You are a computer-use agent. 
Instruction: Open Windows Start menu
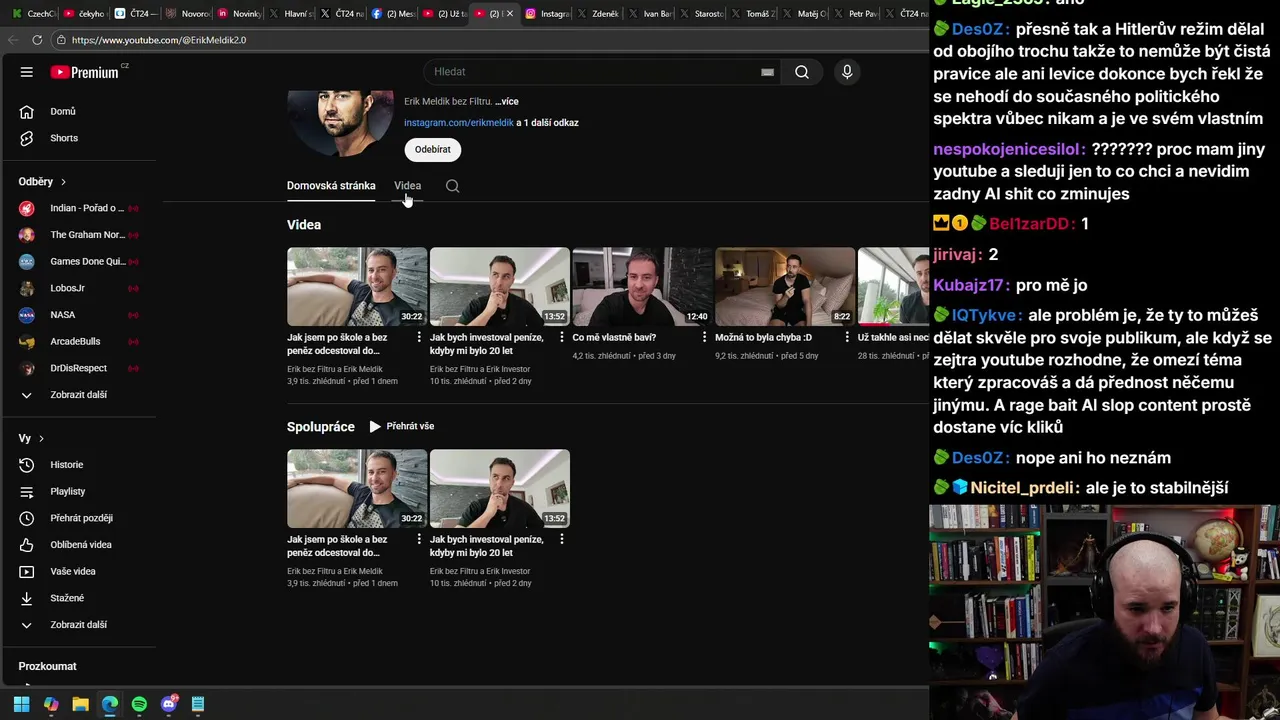tap(21, 704)
